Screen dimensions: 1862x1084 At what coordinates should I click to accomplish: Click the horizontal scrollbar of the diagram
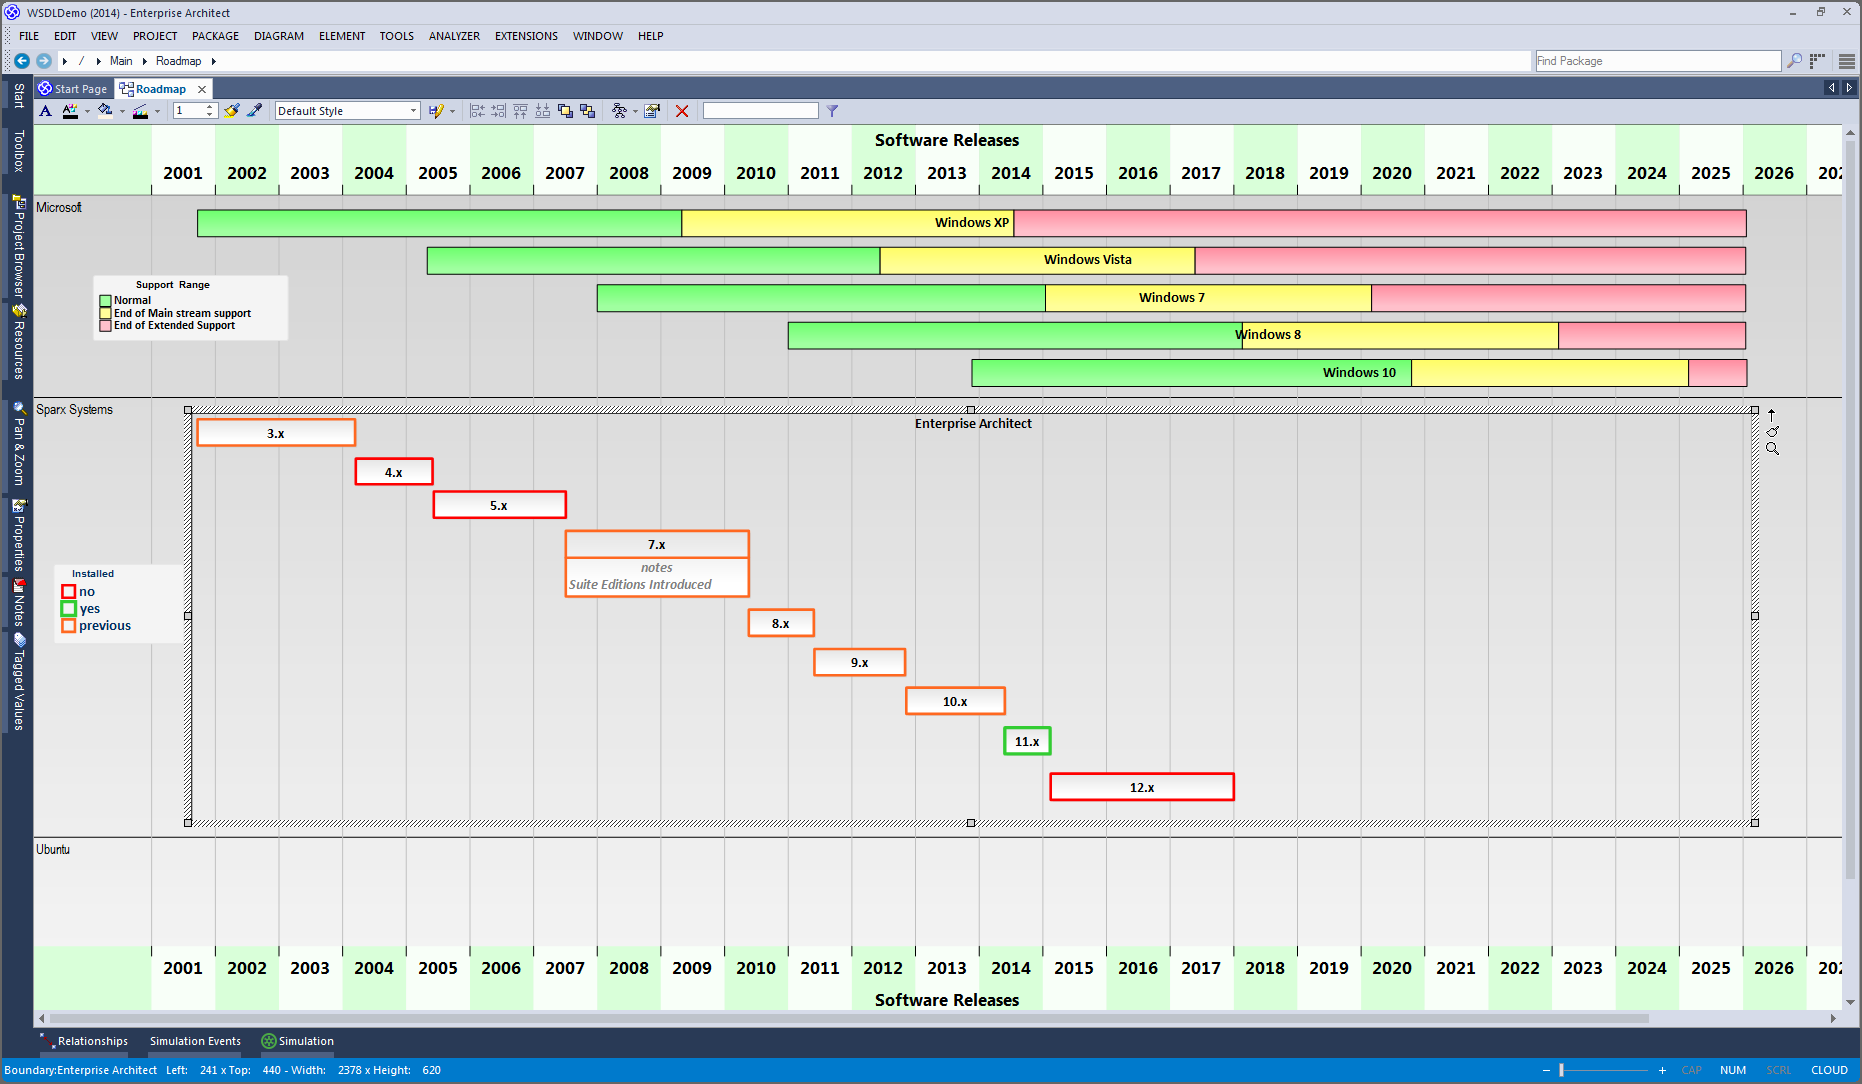[850, 1018]
